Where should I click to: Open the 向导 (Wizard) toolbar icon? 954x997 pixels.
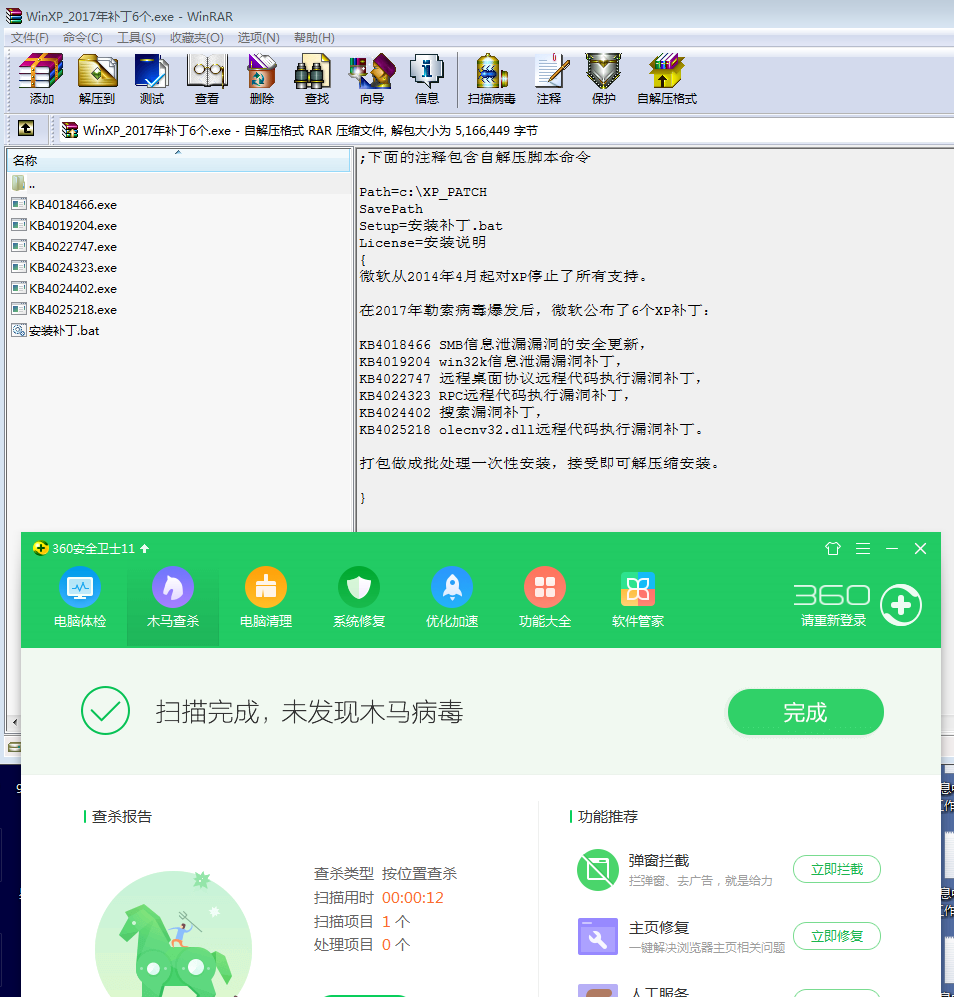point(372,79)
